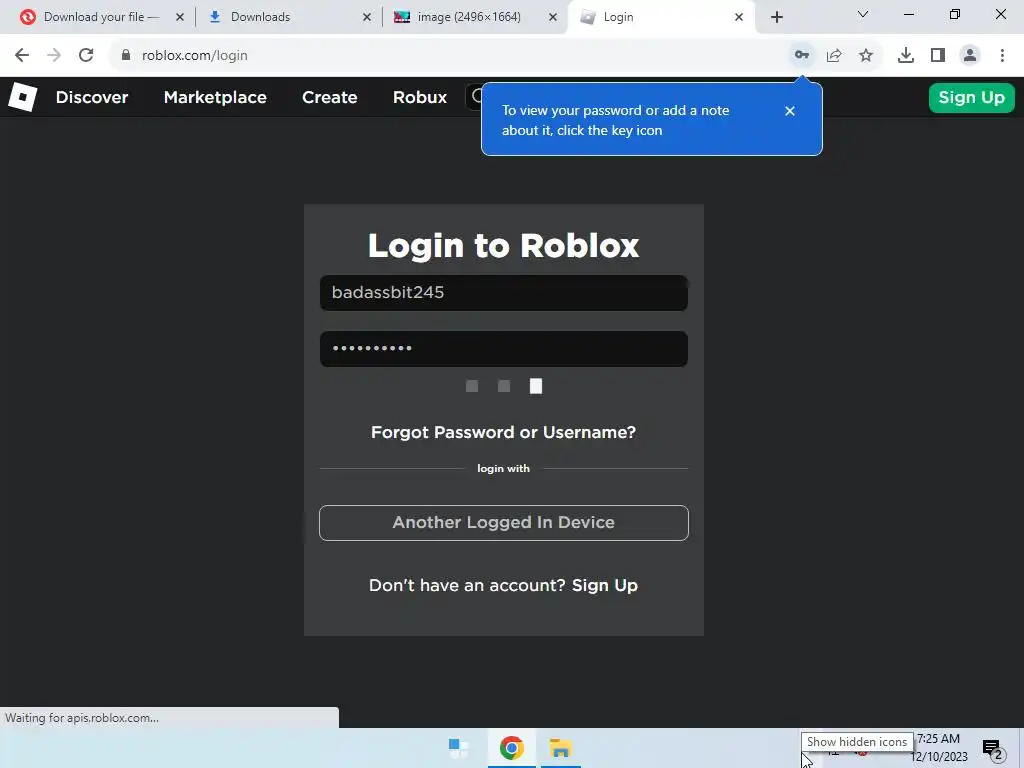This screenshot has height=768, width=1024.
Task: Open the Marketplace nav item
Action: coord(215,97)
